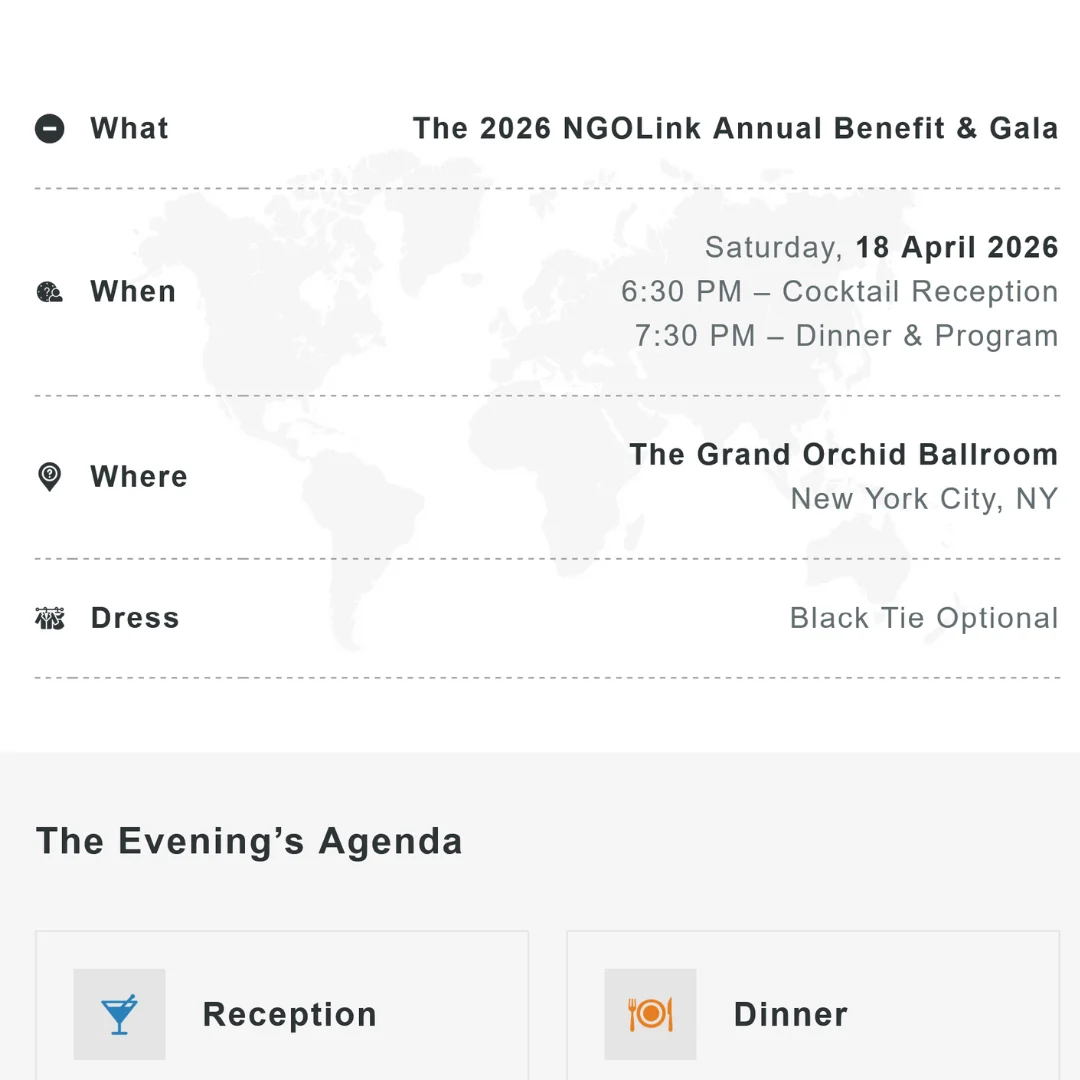Image resolution: width=1080 pixels, height=1080 pixels.
Task: Click The Evening's Agenda heading
Action: coord(249,841)
